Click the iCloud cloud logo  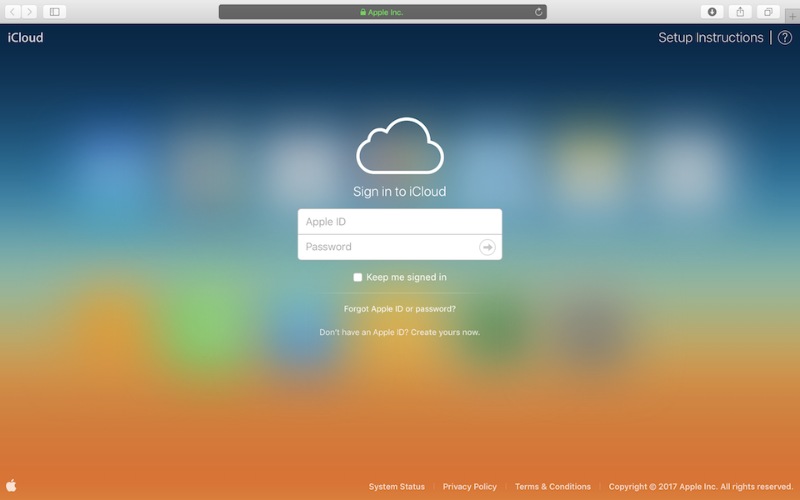(x=399, y=146)
